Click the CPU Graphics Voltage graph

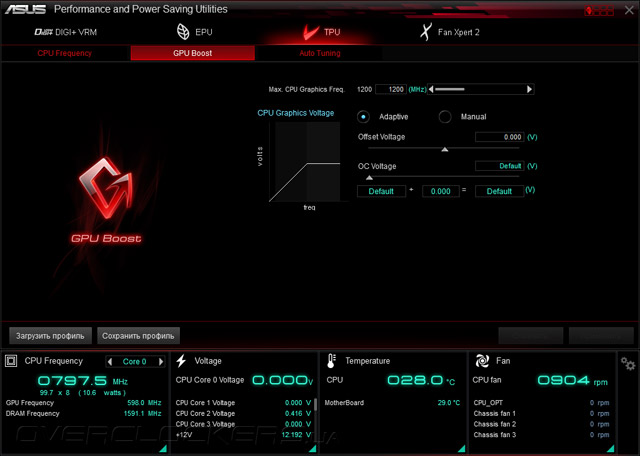coord(305,162)
